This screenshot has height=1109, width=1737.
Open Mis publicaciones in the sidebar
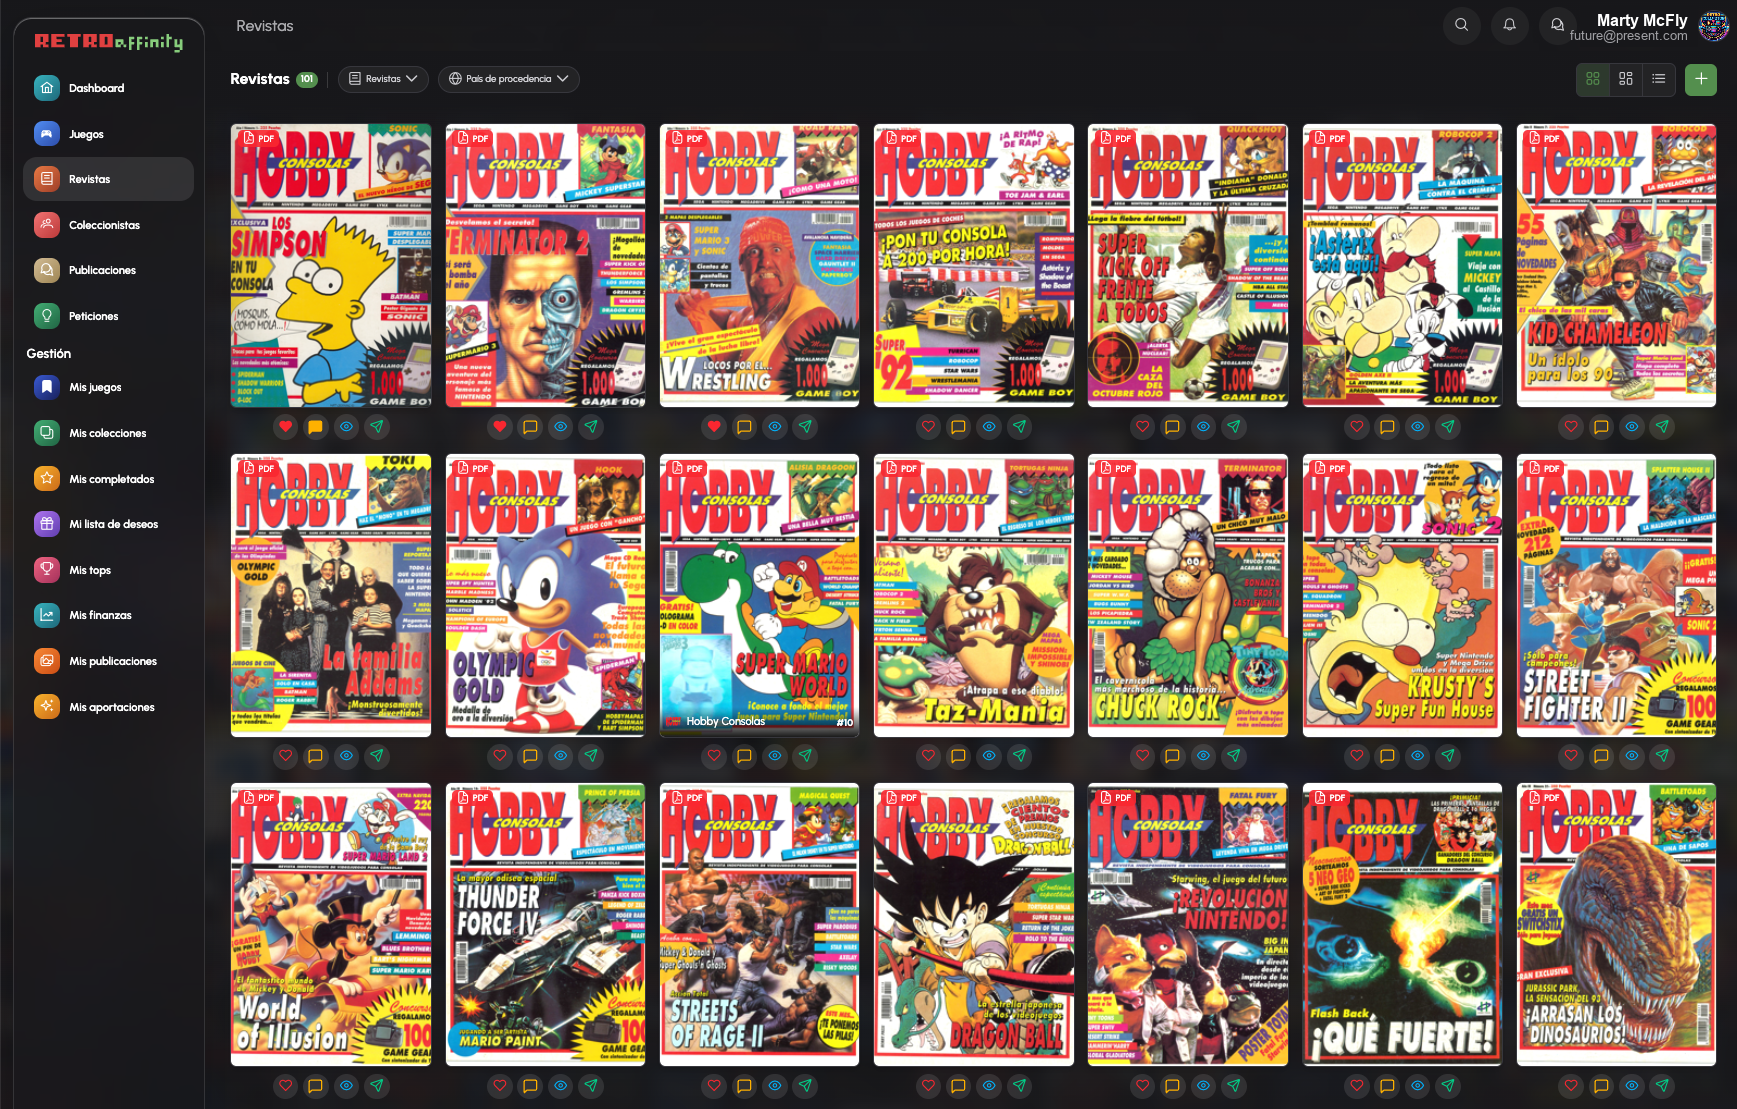click(108, 661)
